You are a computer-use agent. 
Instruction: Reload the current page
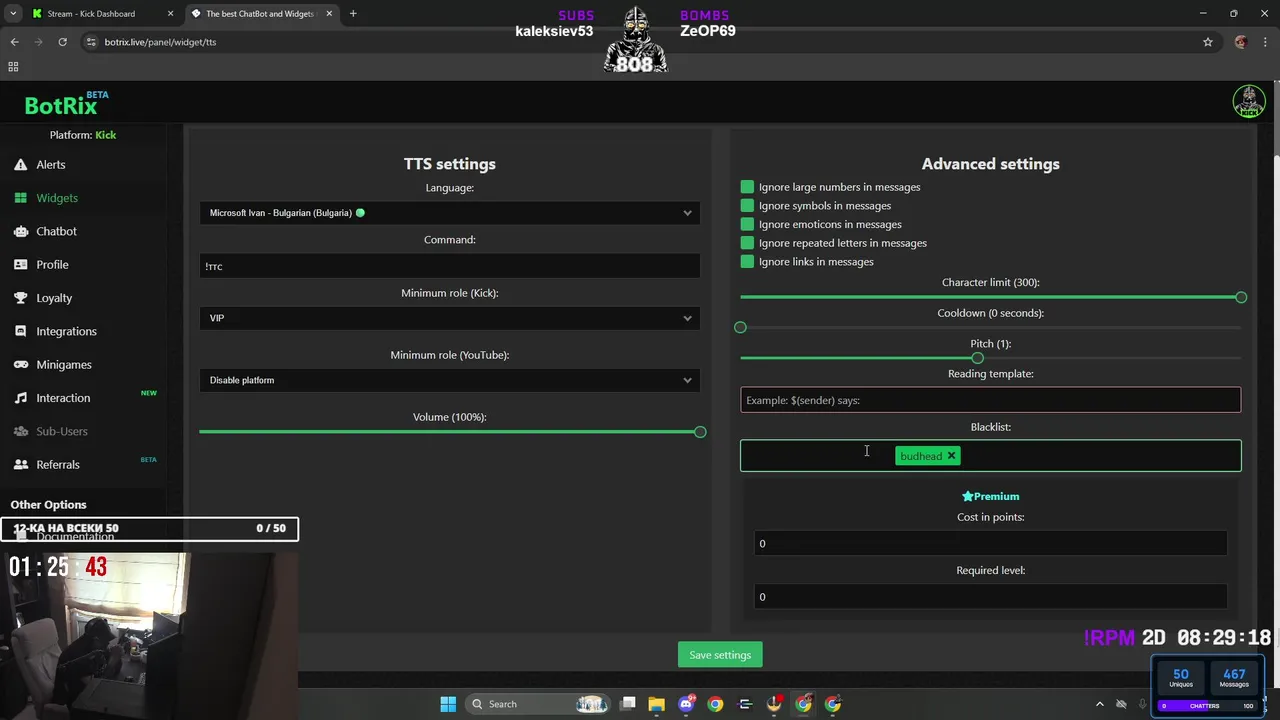coord(62,42)
